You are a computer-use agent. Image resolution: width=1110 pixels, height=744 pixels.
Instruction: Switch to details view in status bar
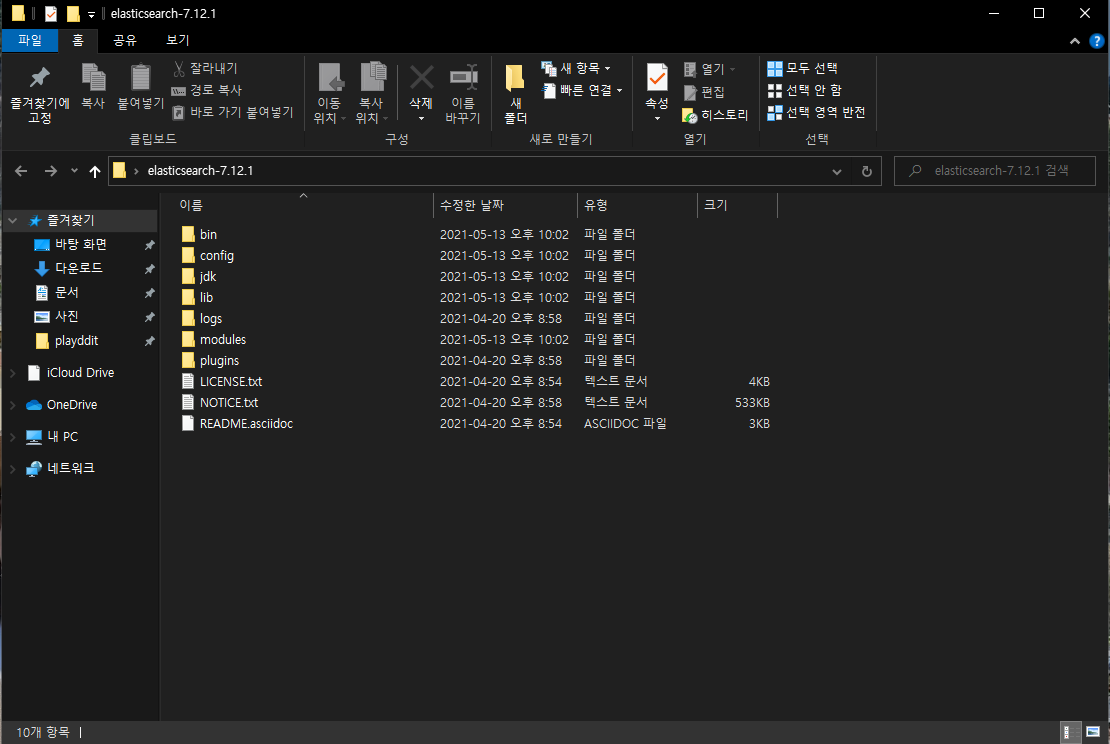[x=1070, y=733]
